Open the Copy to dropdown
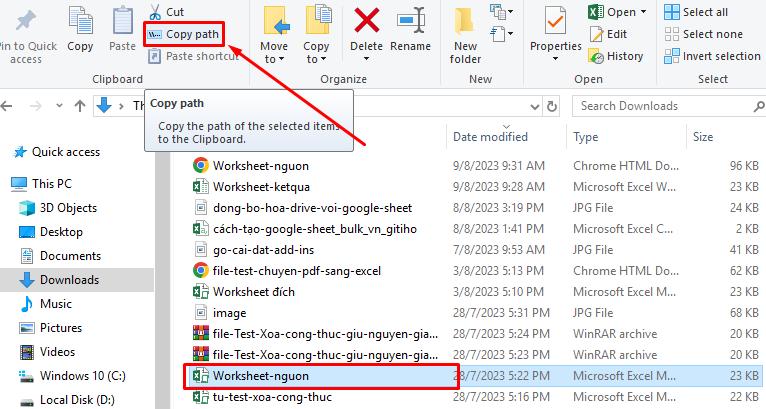766x409 pixels. pos(316,34)
